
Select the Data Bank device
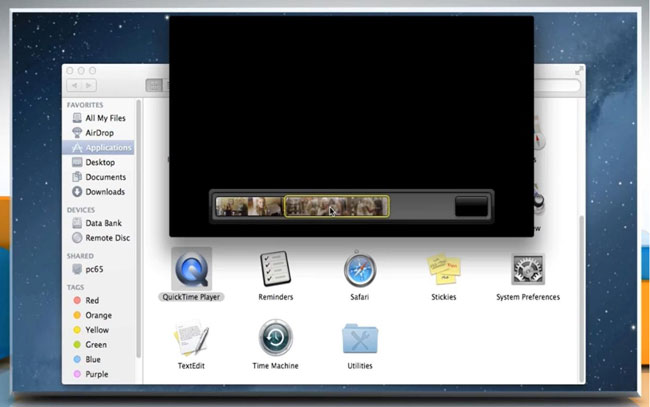click(99, 223)
